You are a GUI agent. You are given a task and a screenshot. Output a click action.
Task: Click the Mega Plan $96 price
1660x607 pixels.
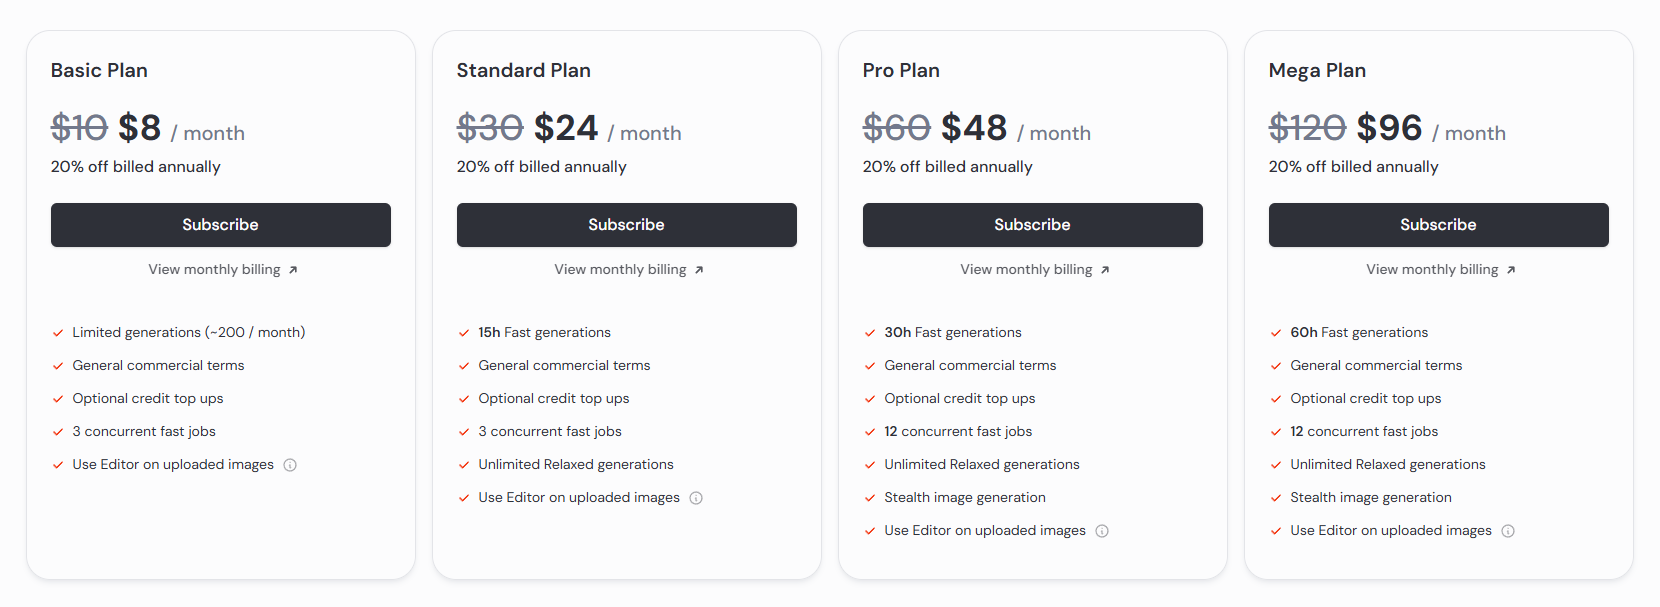coord(1389,128)
